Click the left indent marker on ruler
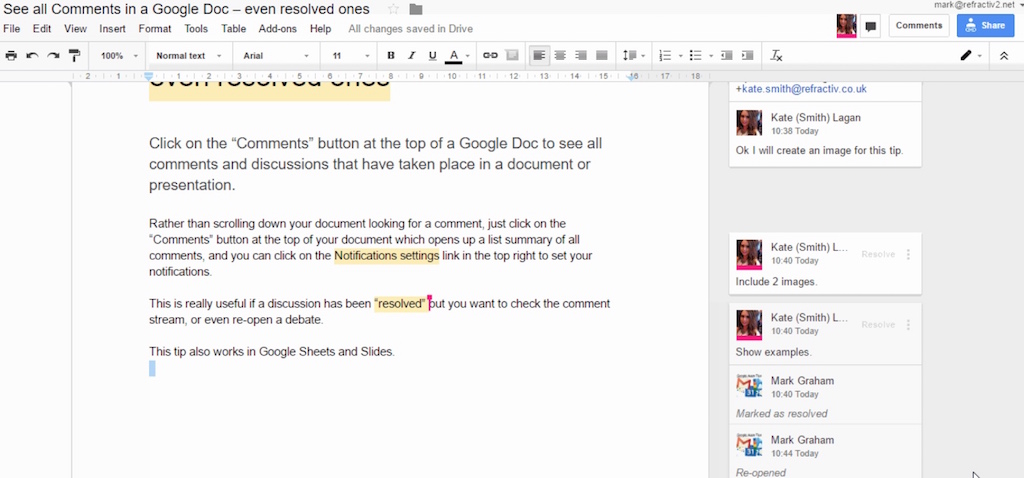 coord(149,76)
